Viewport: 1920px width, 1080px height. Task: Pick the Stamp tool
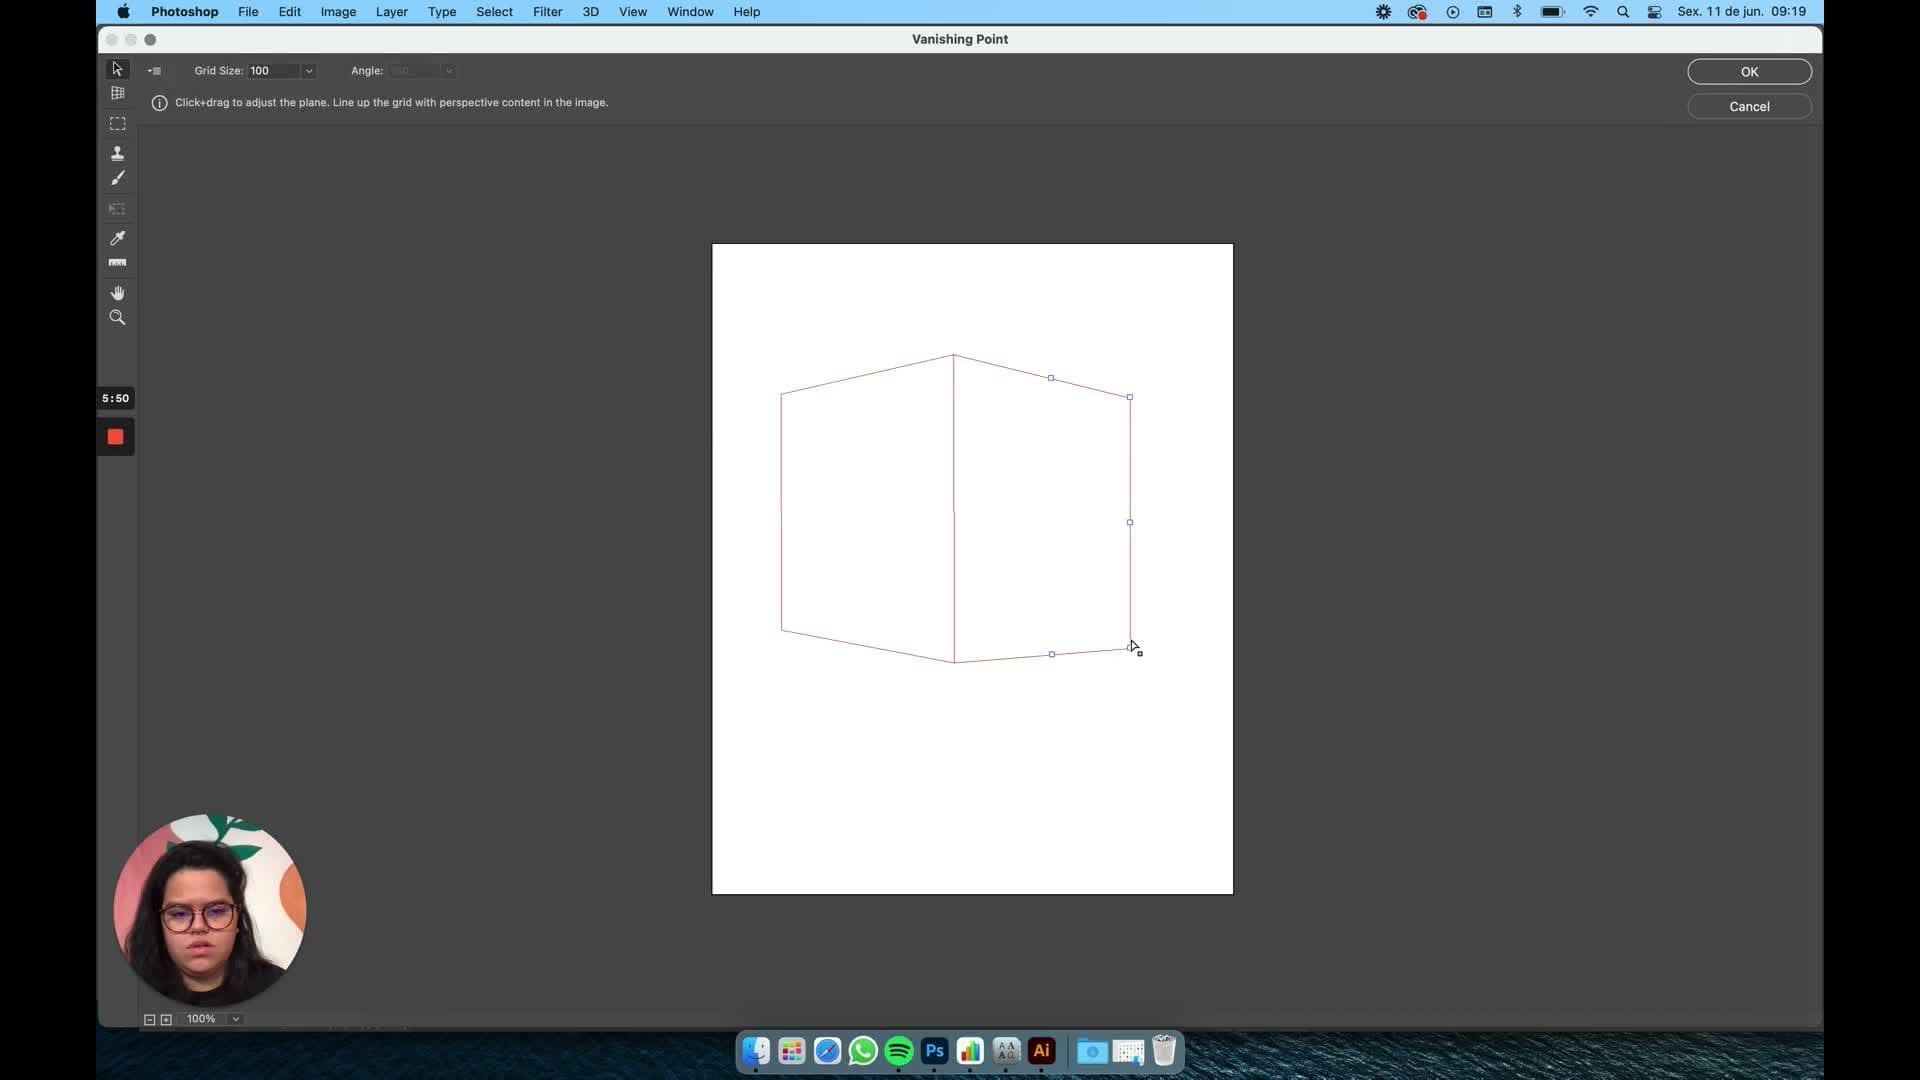coord(117,153)
